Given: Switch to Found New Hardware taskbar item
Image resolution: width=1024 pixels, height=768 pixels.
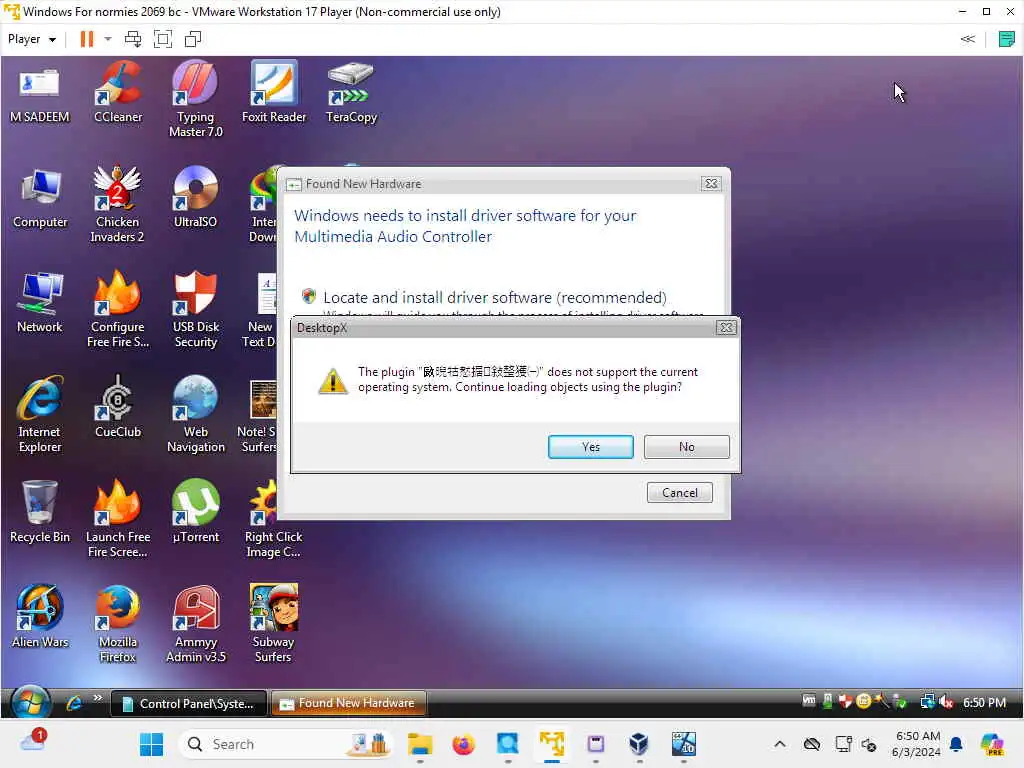Looking at the screenshot, I should (349, 703).
